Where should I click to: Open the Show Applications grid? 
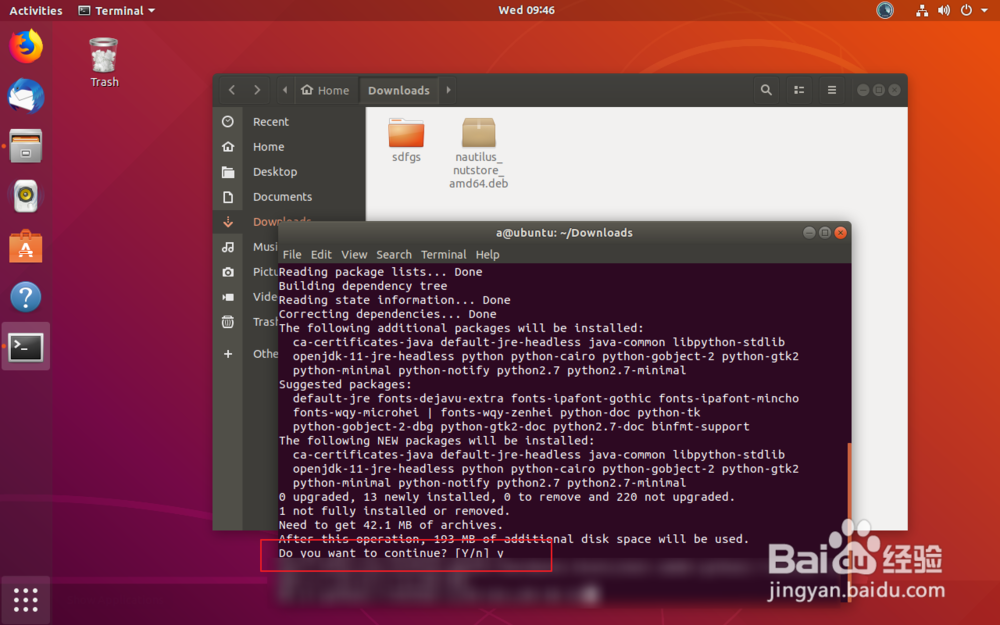pyautogui.click(x=25, y=599)
